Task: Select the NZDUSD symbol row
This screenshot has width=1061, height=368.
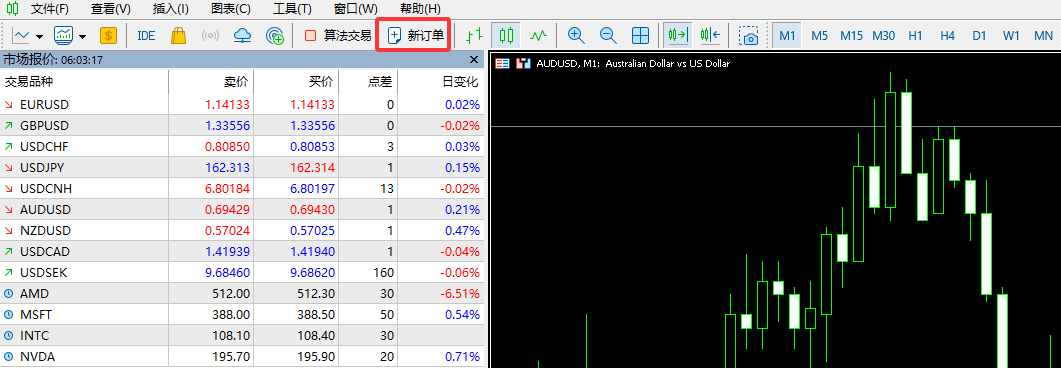Action: pyautogui.click(x=242, y=231)
